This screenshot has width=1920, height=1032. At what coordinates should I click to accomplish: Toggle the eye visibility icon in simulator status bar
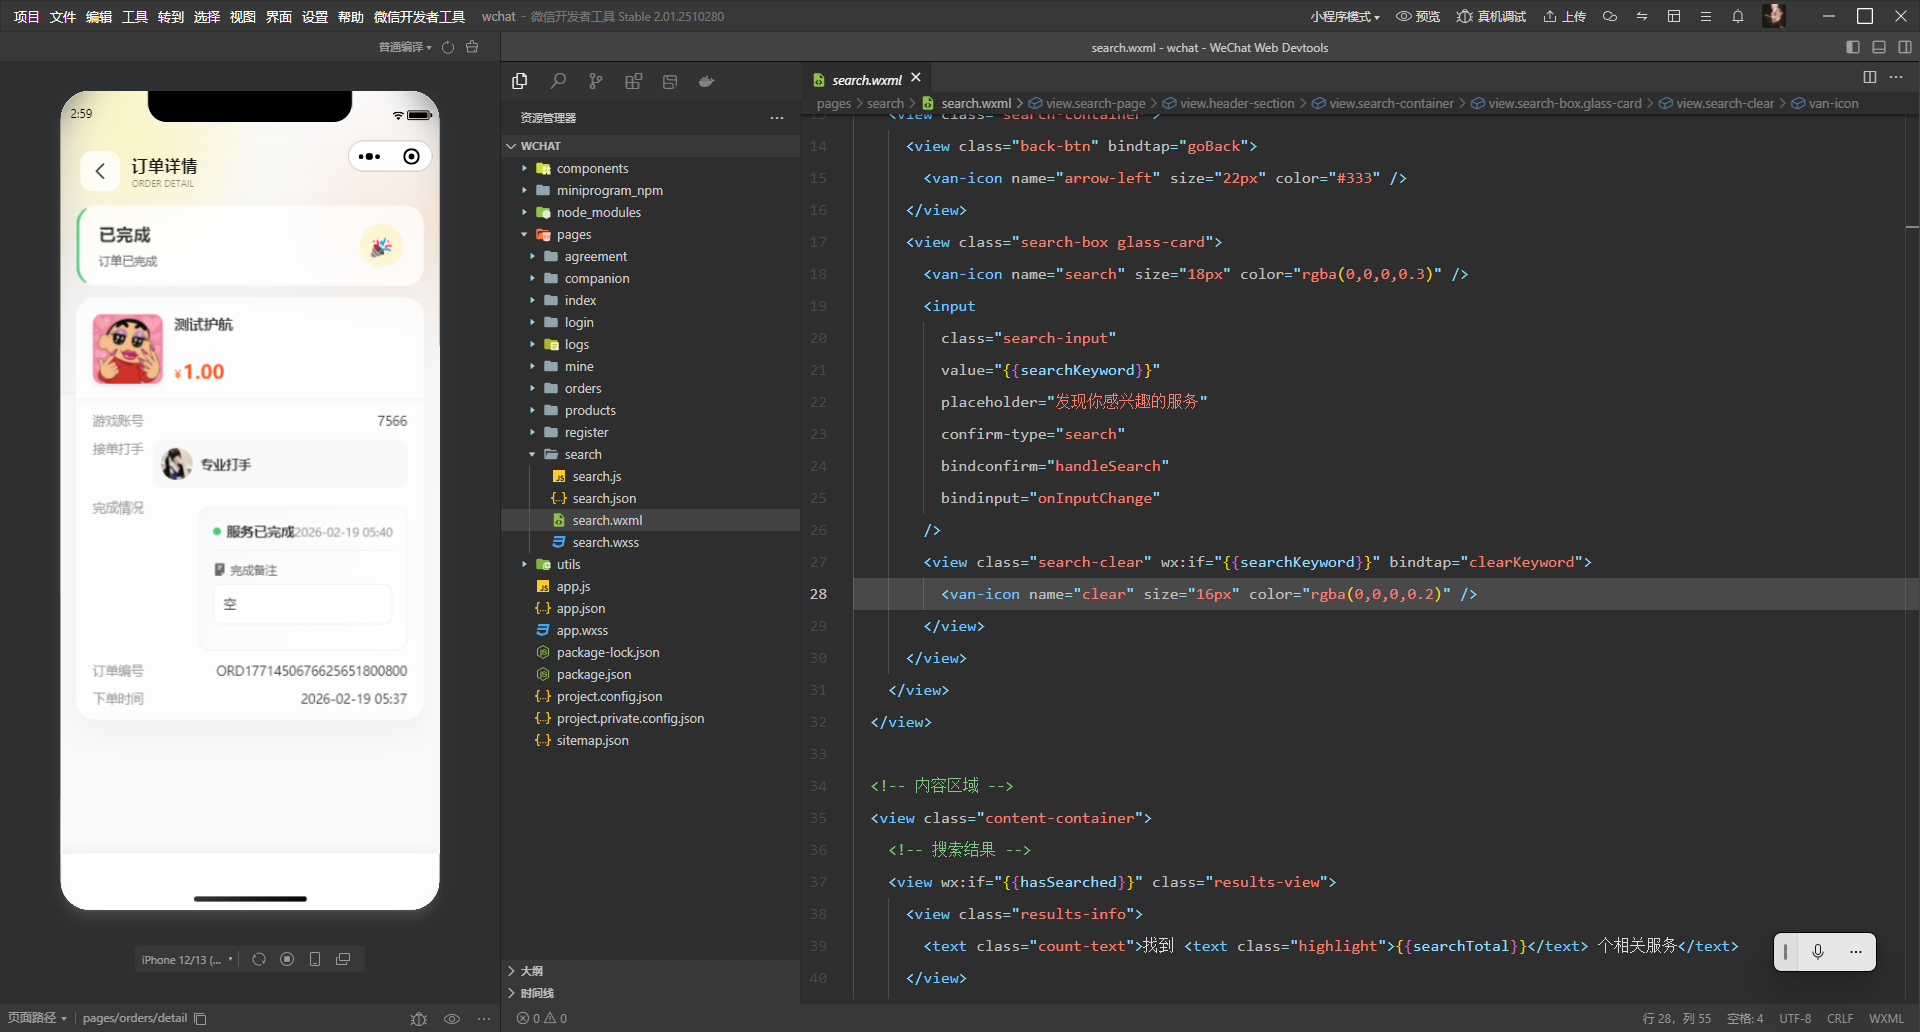click(x=452, y=1018)
